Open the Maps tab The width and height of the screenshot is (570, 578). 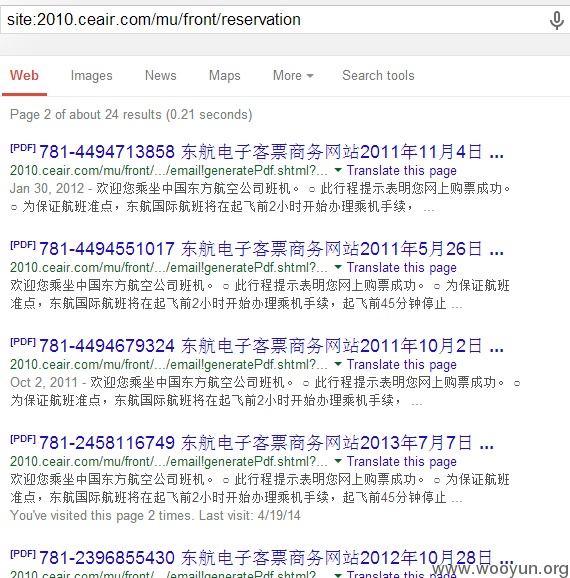pyautogui.click(x=225, y=76)
